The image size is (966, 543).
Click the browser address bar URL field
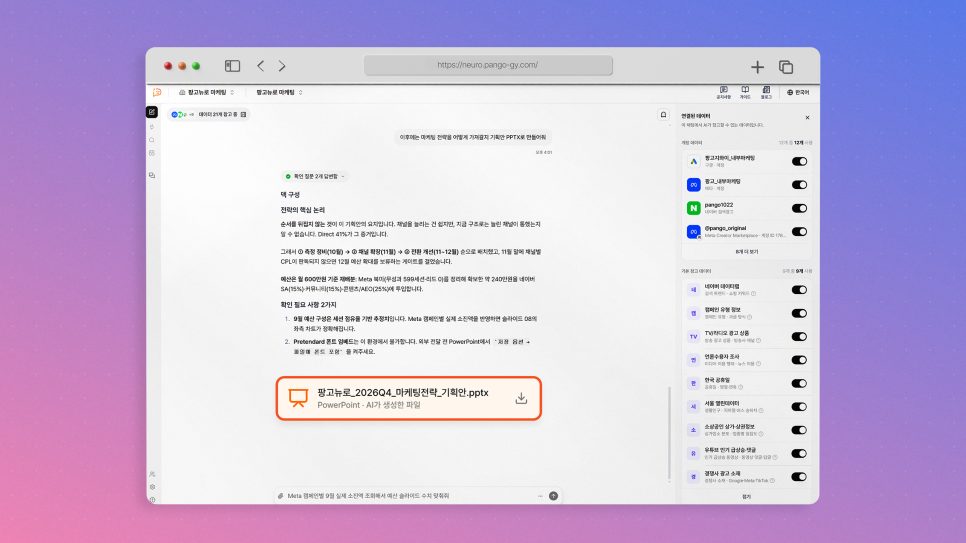488,65
